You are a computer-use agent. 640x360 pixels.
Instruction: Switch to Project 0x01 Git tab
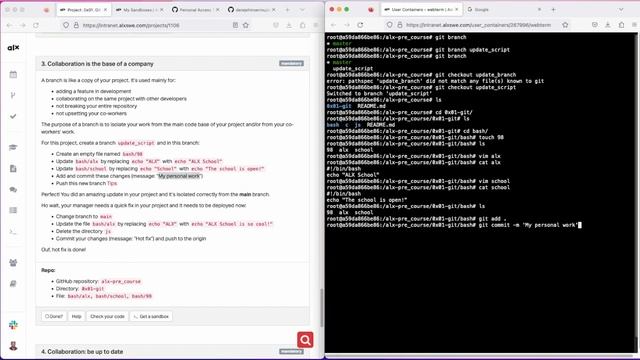83,9
